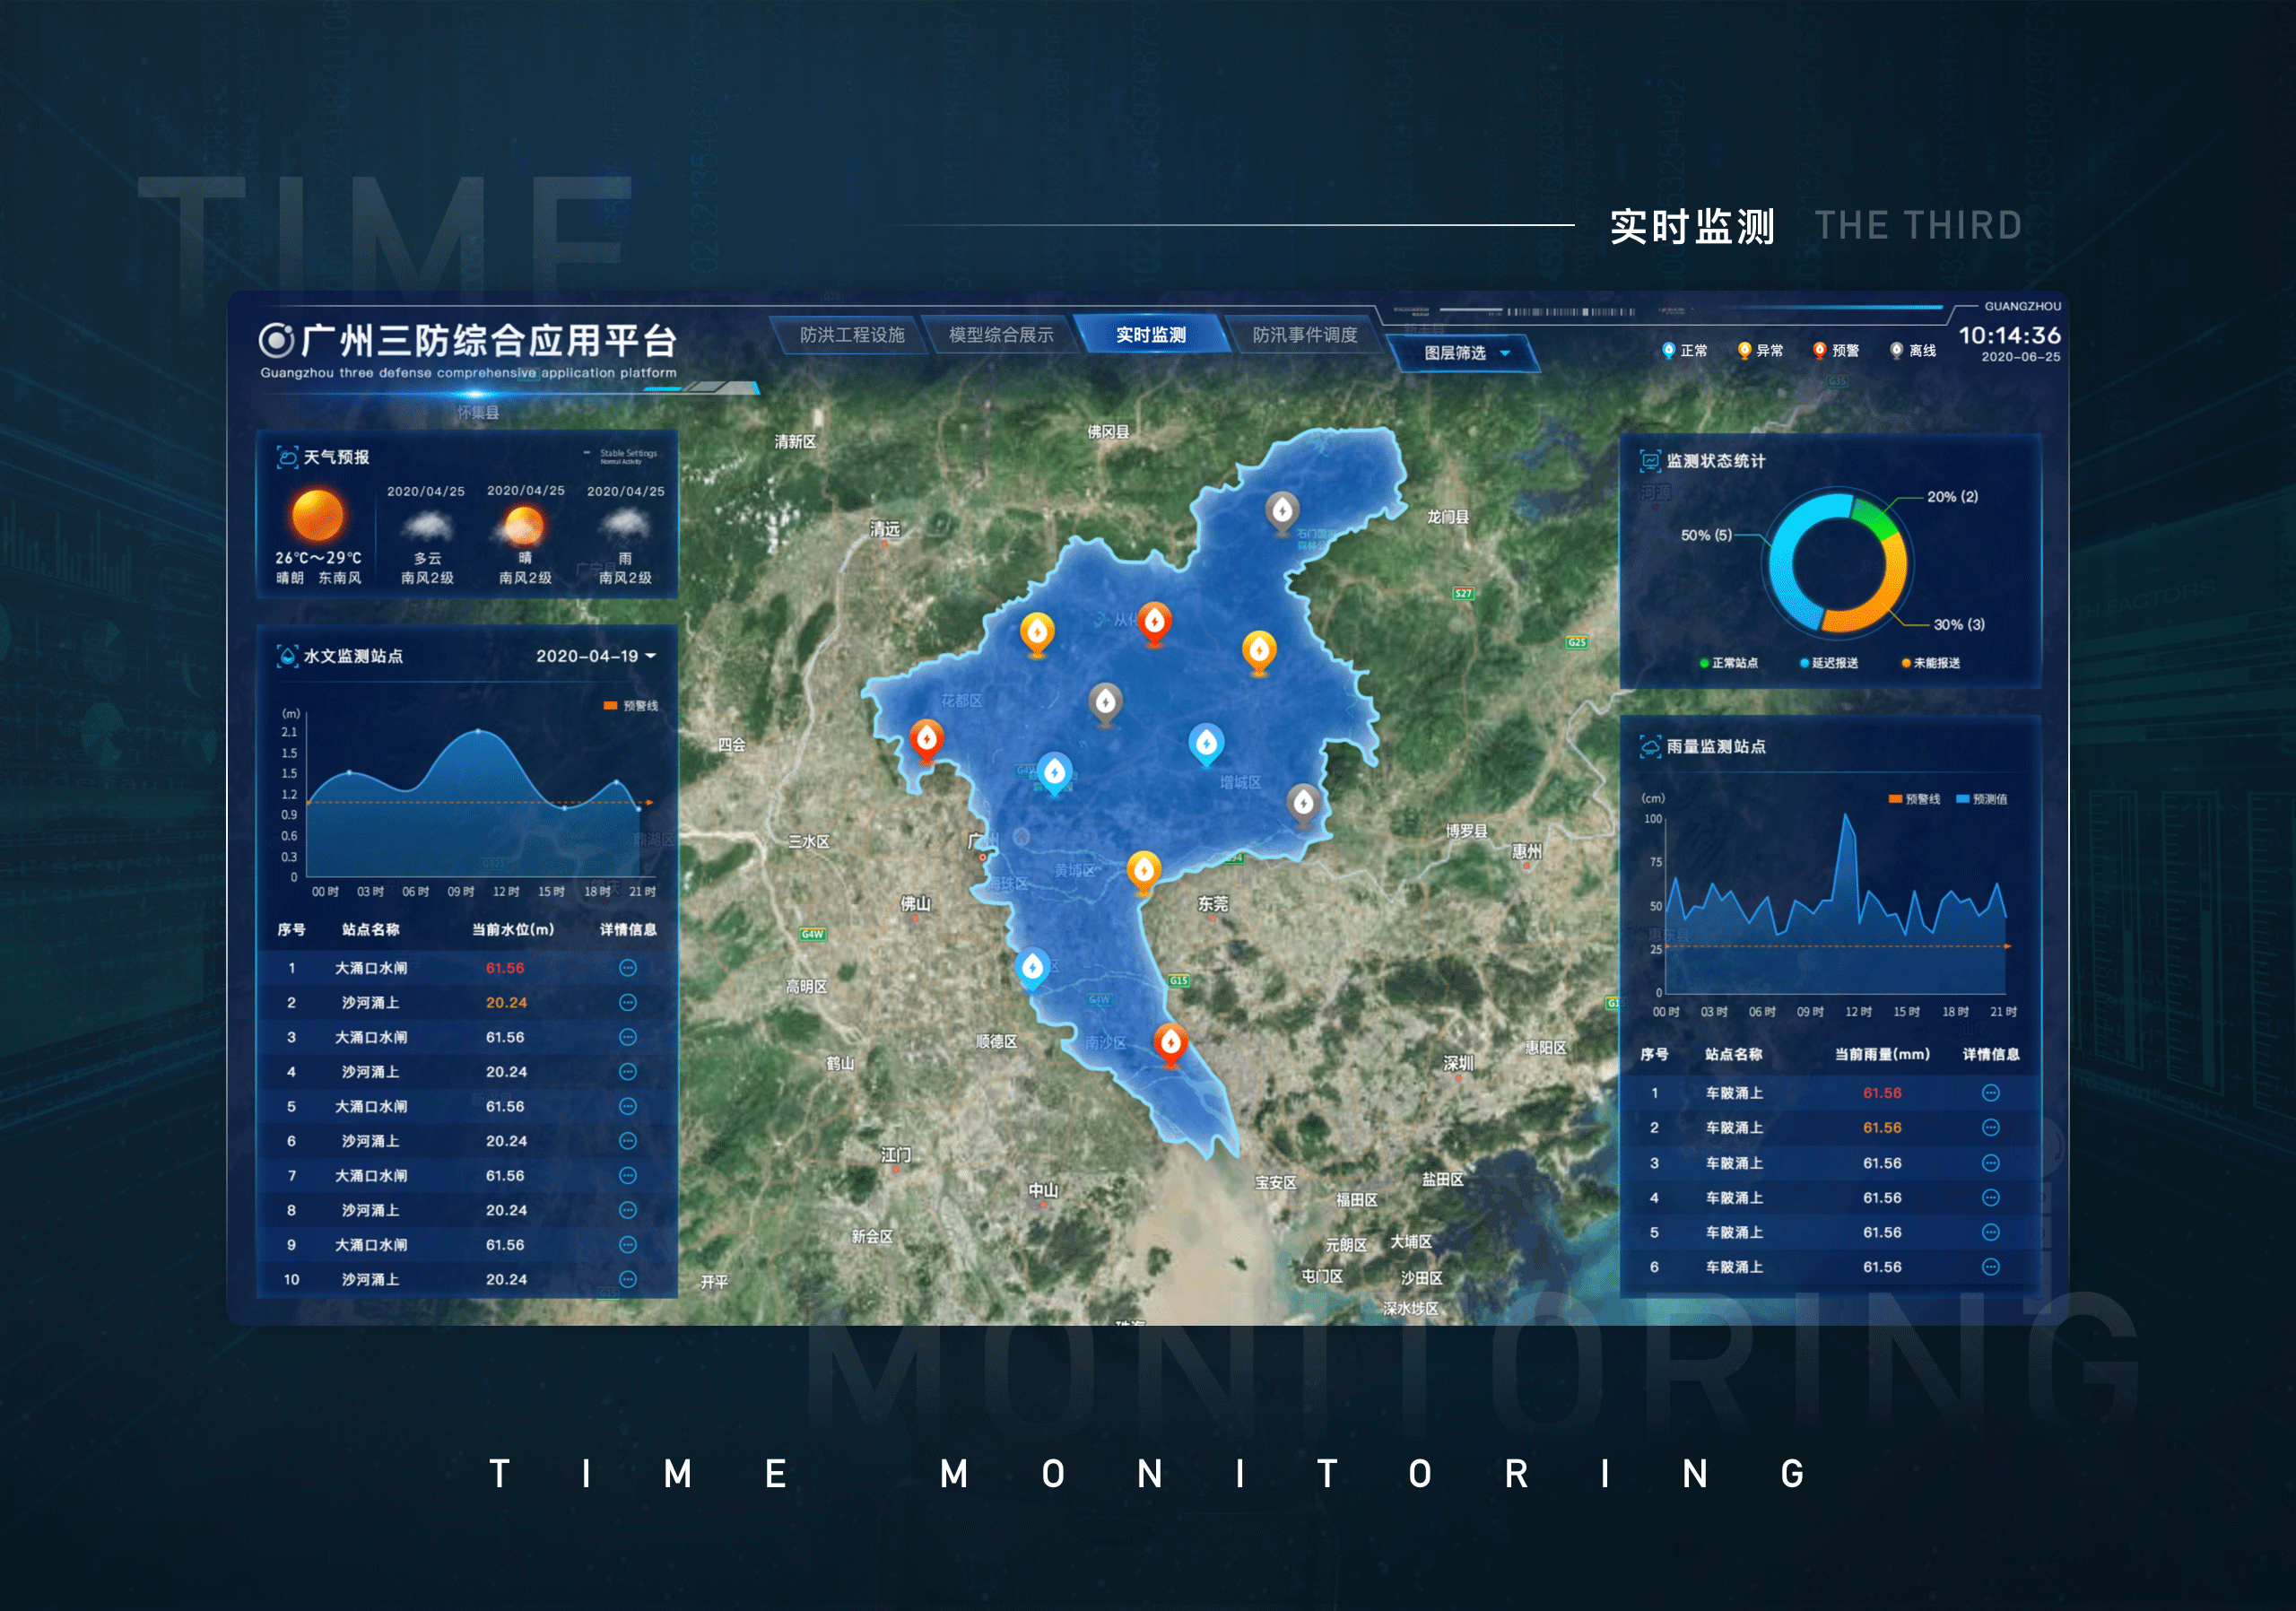The height and width of the screenshot is (1611, 2296).
Task: Toggle the 异常 status filter in top legend
Action: coord(1760,350)
